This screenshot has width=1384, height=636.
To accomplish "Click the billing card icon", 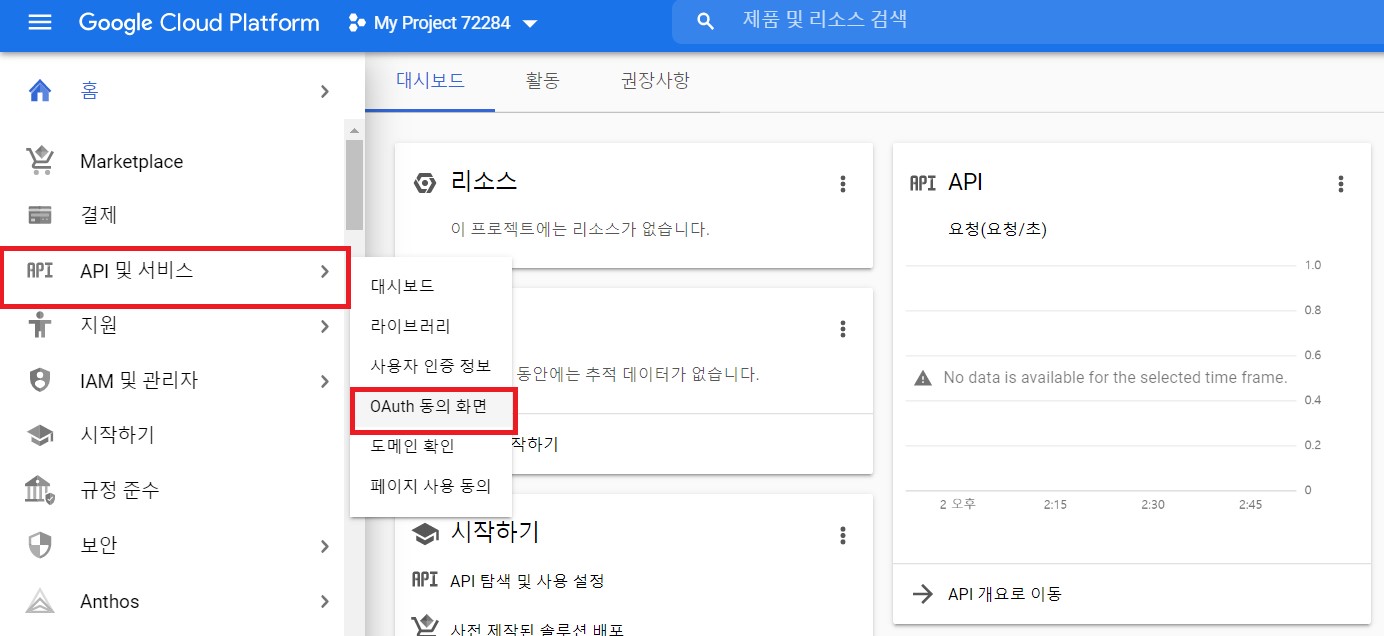I will (x=40, y=216).
